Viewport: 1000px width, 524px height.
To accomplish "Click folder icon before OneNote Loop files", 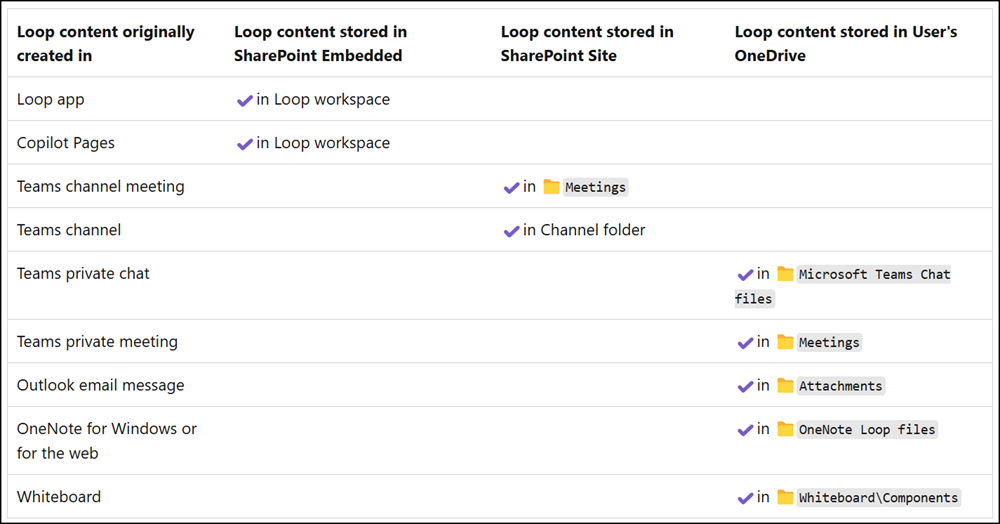I will pyautogui.click(x=786, y=429).
